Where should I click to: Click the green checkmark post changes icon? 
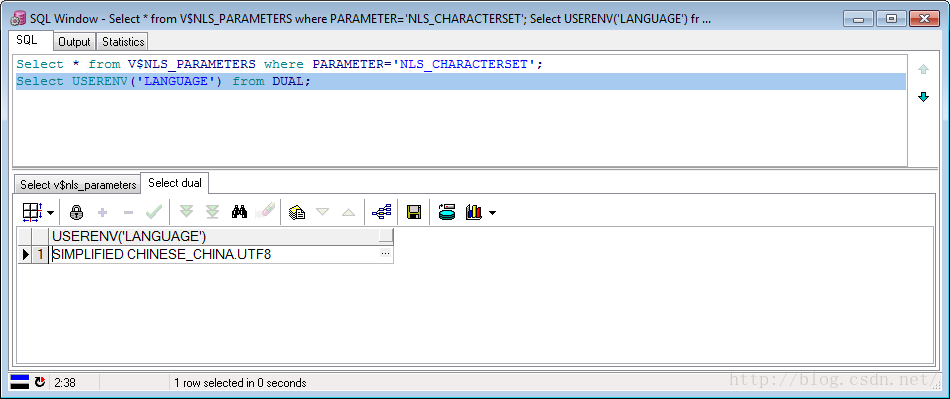tap(154, 212)
